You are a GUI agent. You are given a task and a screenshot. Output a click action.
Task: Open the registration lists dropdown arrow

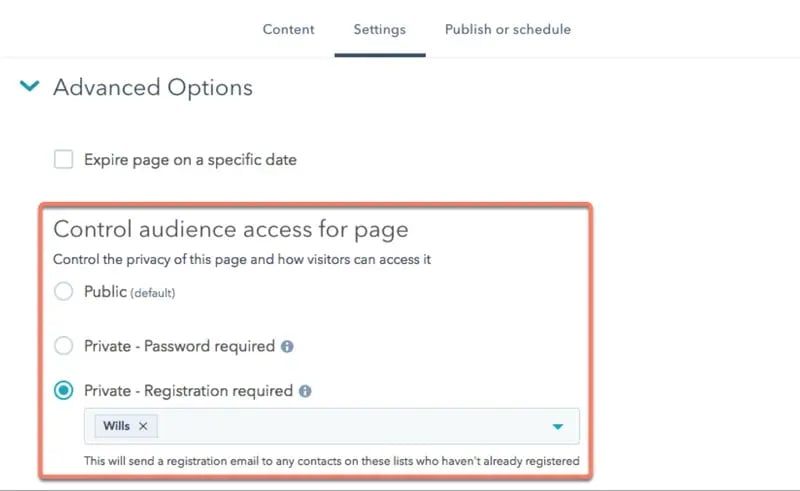click(x=558, y=427)
